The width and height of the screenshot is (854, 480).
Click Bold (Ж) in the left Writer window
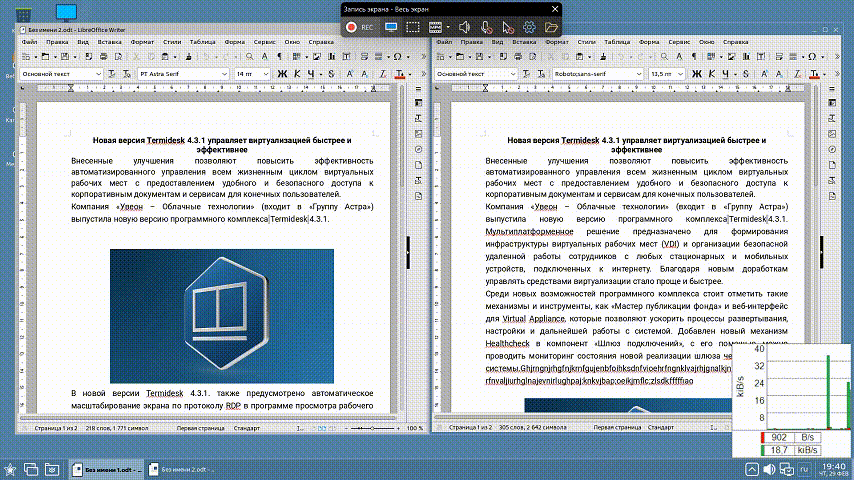coord(283,74)
